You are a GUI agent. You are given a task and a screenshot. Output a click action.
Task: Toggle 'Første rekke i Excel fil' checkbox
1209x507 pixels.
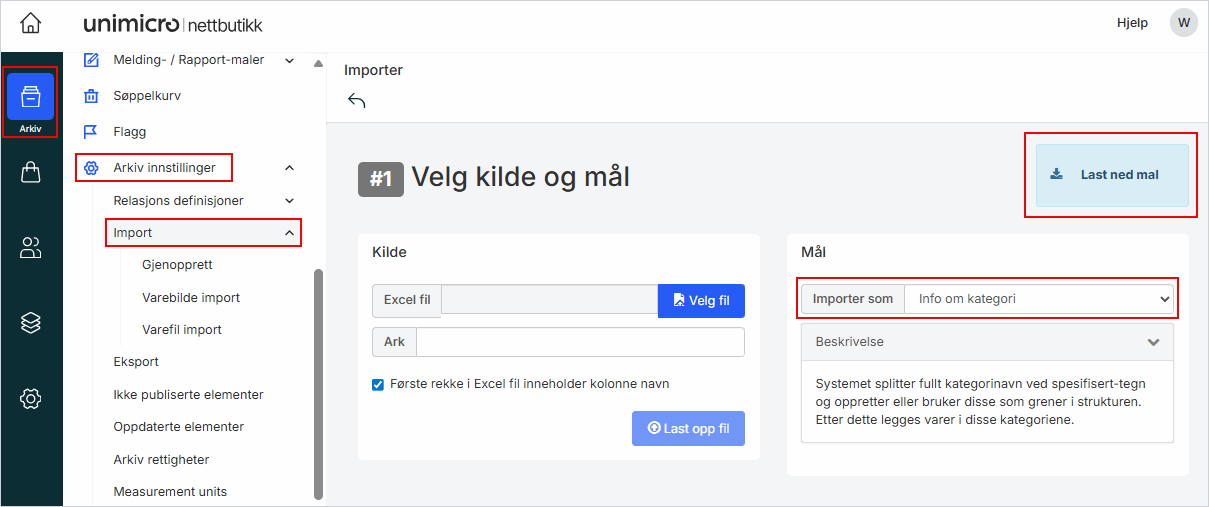pyautogui.click(x=378, y=384)
